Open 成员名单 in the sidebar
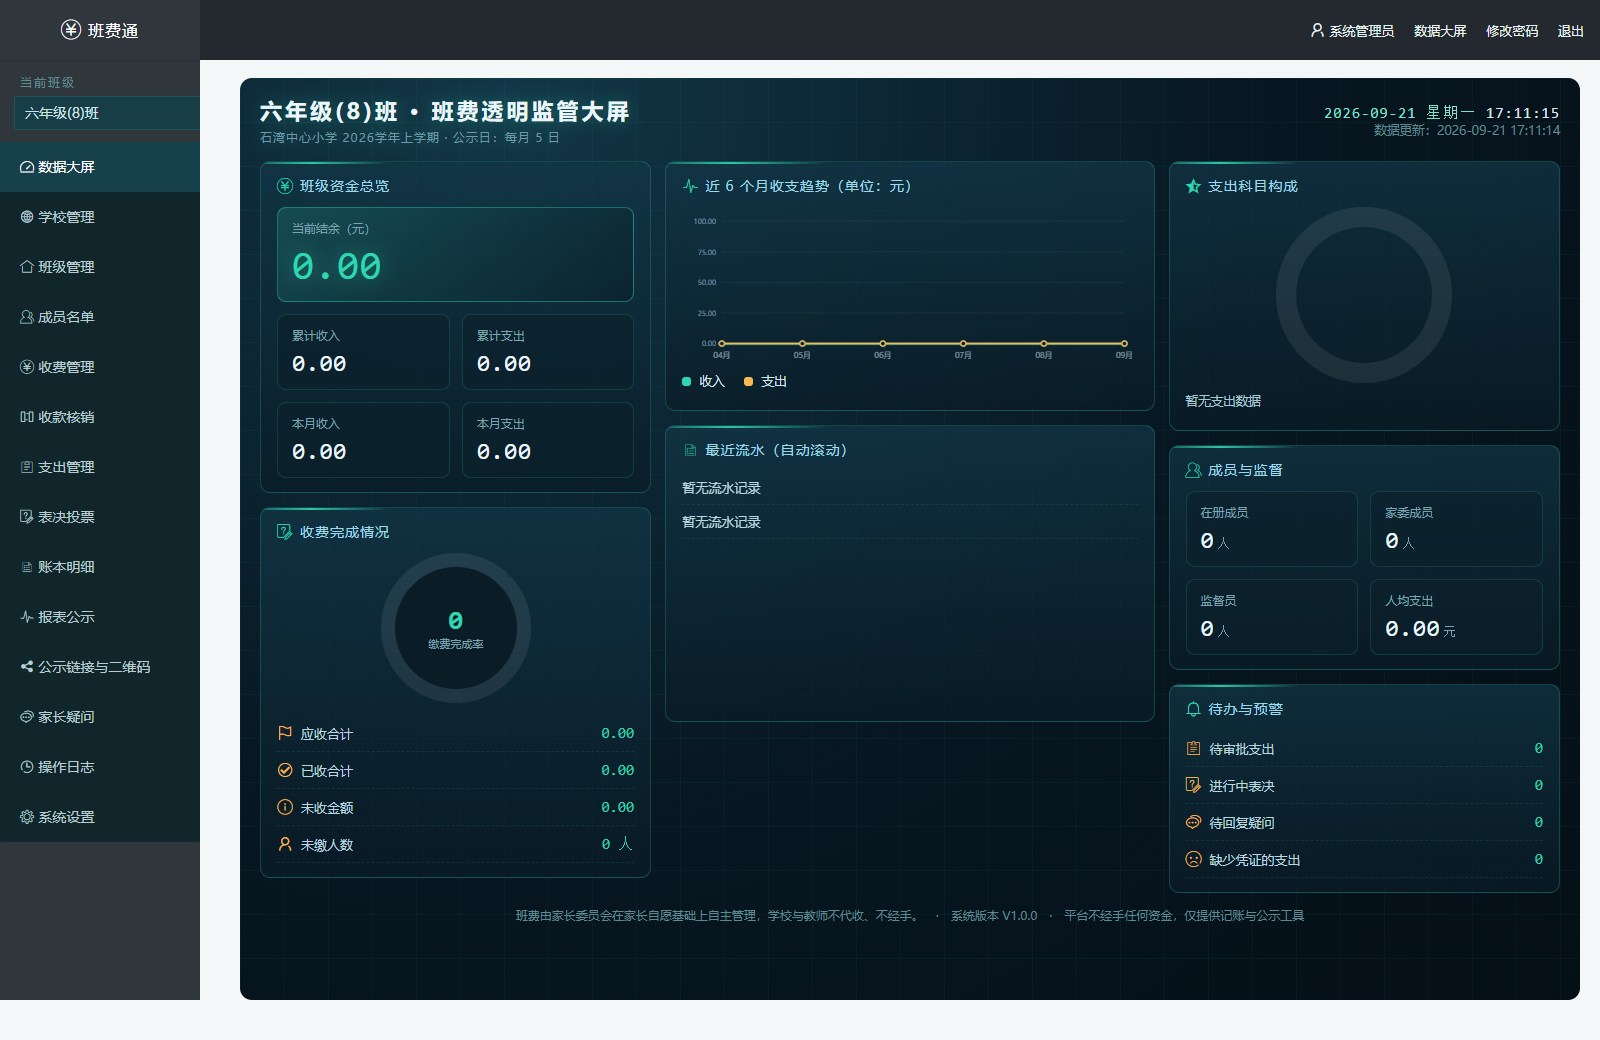The height and width of the screenshot is (1040, 1600). [100, 317]
